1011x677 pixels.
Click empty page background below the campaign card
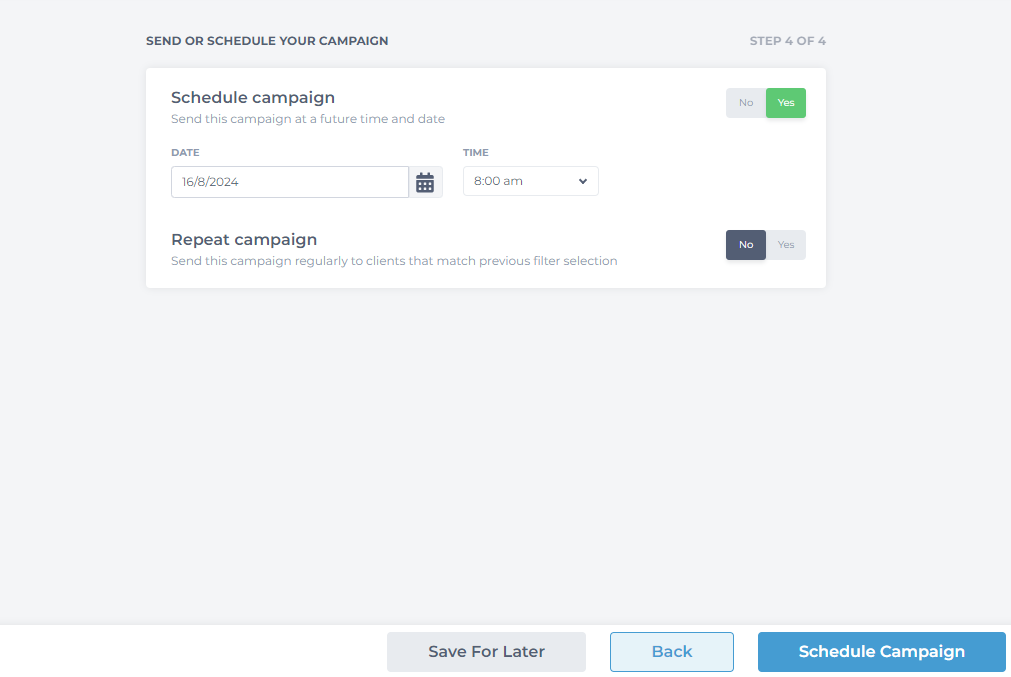pyautogui.click(x=486, y=451)
